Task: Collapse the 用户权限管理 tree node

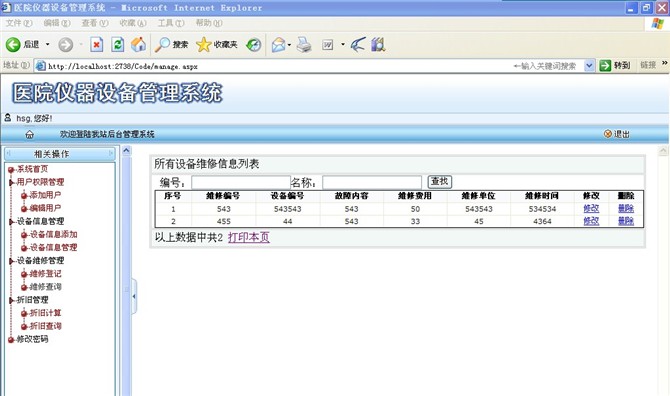Action: click(12, 182)
